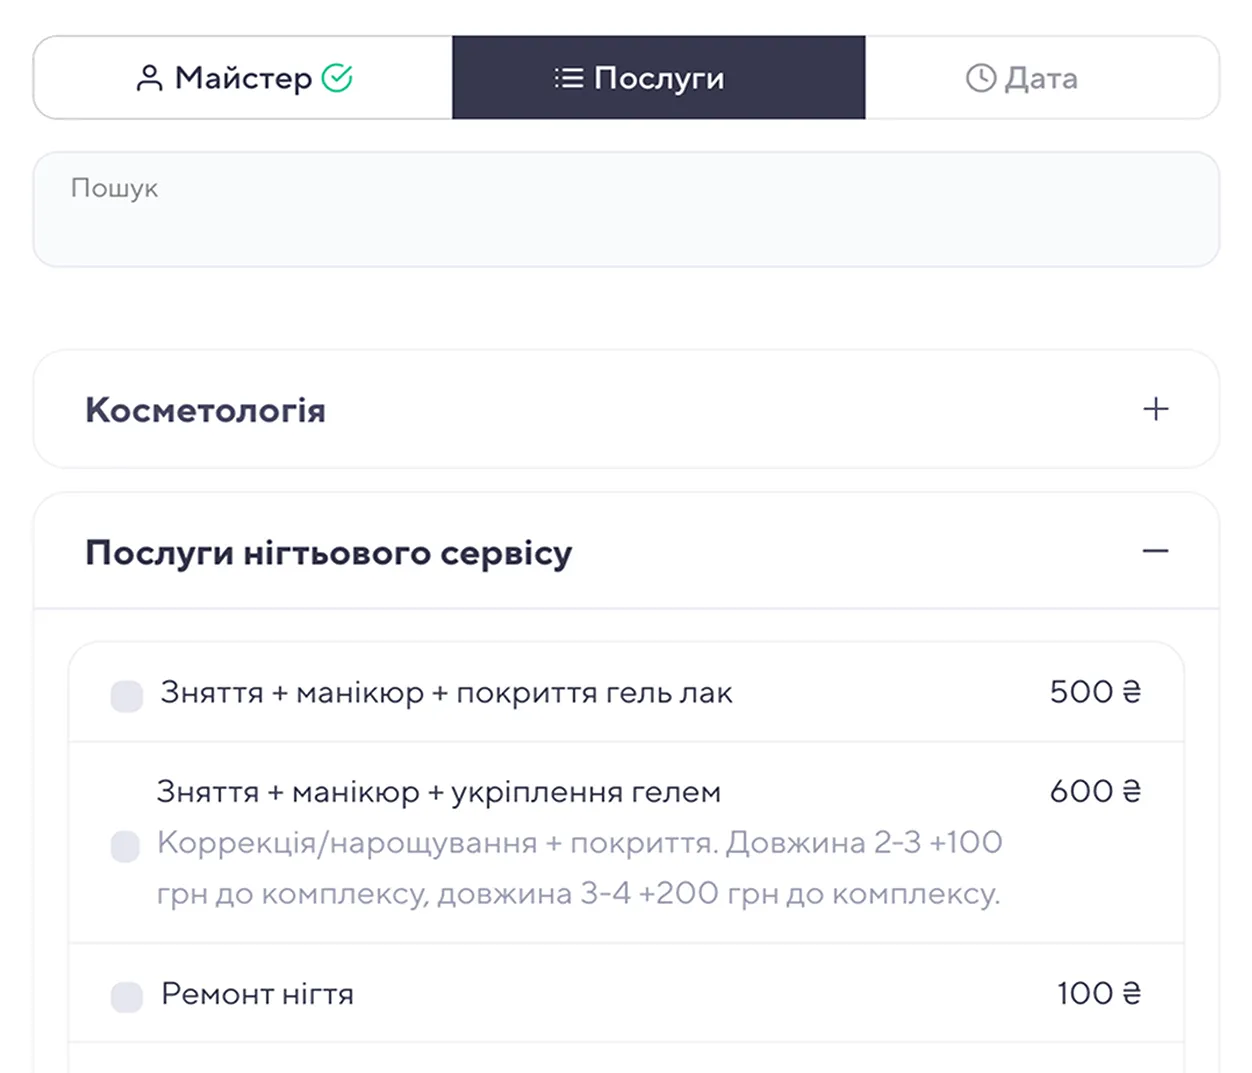Open the Дата tab
This screenshot has width=1252, height=1073.
[1041, 78]
